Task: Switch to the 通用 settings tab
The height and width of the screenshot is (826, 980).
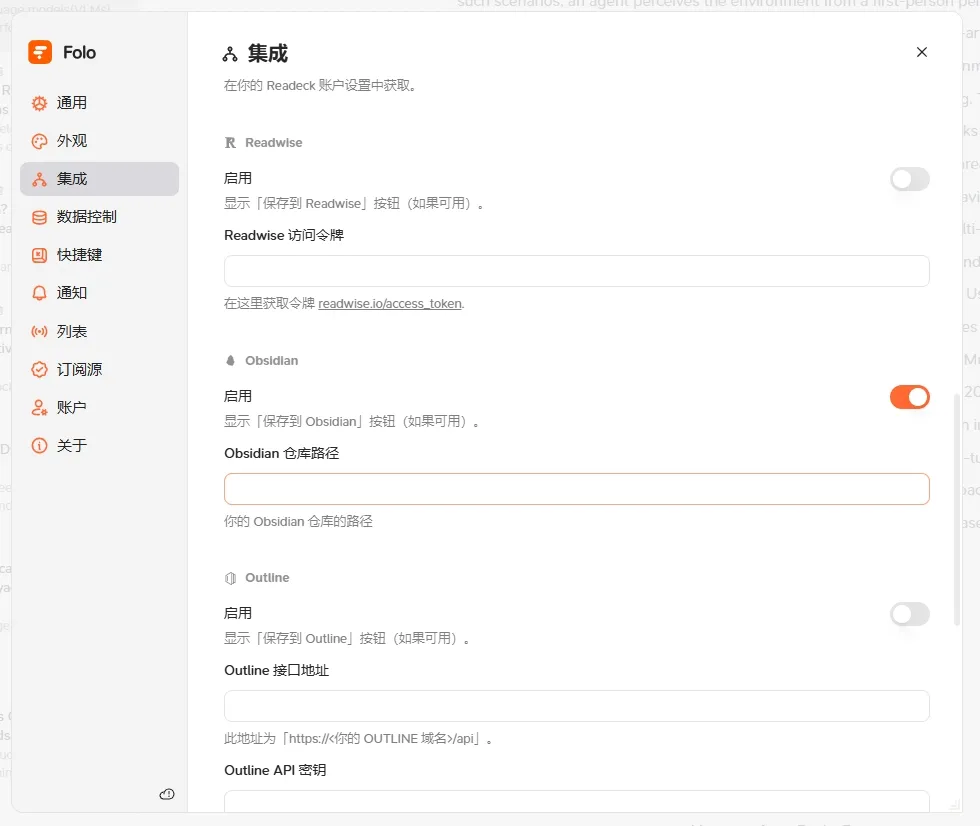Action: point(99,103)
